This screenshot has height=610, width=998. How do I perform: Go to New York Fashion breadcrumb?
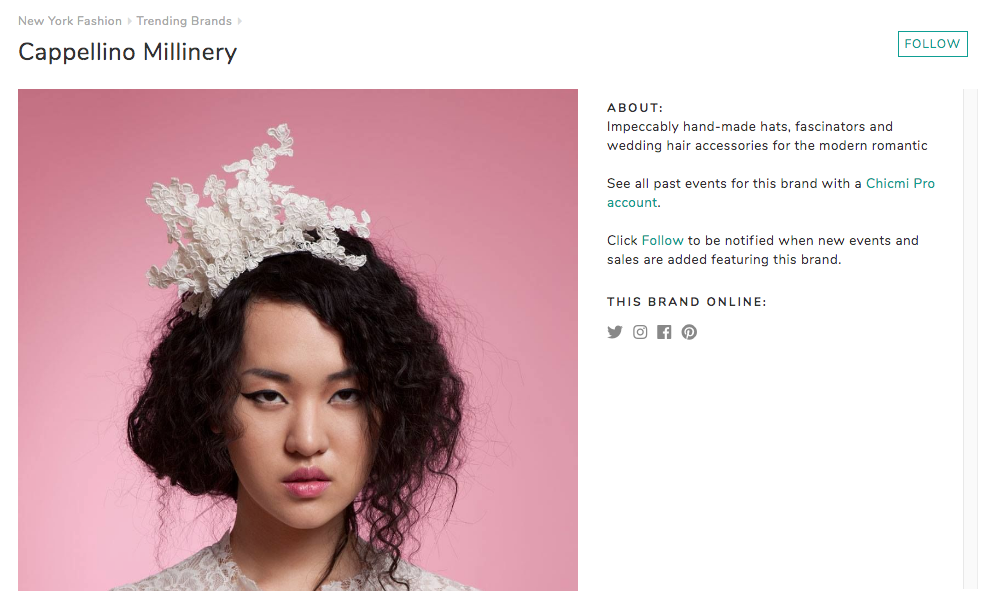(x=70, y=21)
